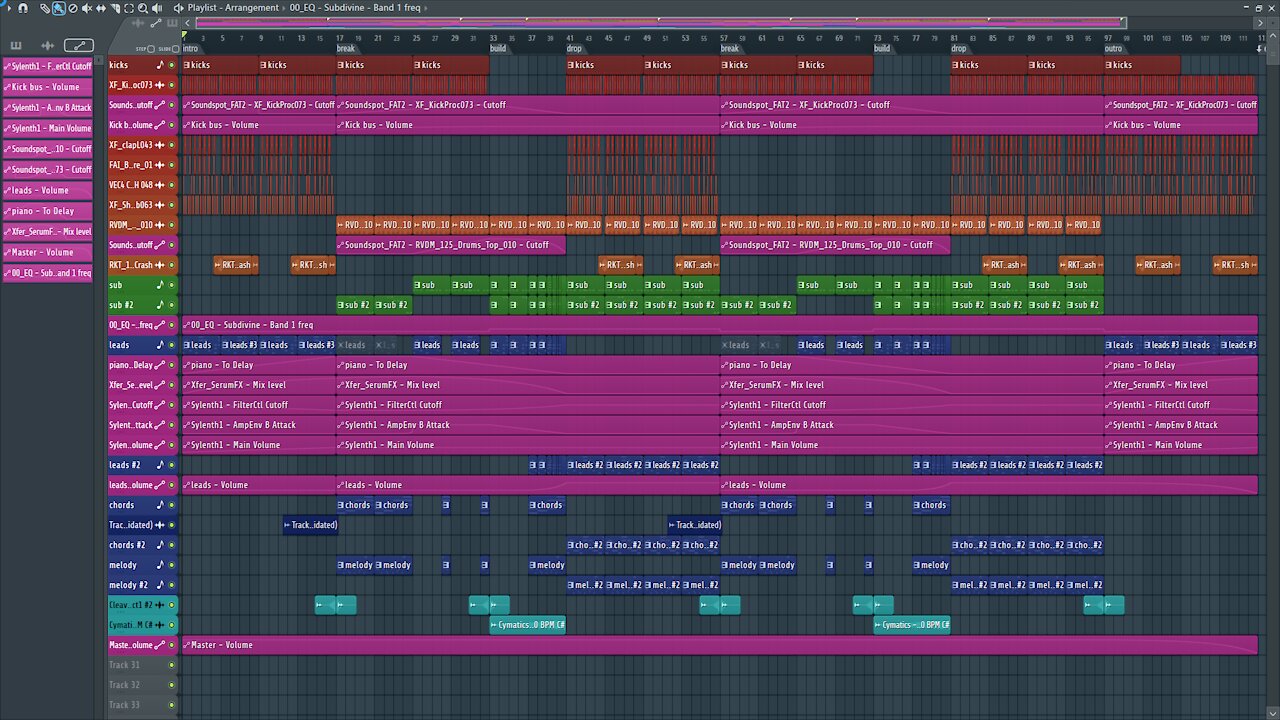Mute the leads track
The width and height of the screenshot is (1280, 720).
pyautogui.click(x=172, y=345)
